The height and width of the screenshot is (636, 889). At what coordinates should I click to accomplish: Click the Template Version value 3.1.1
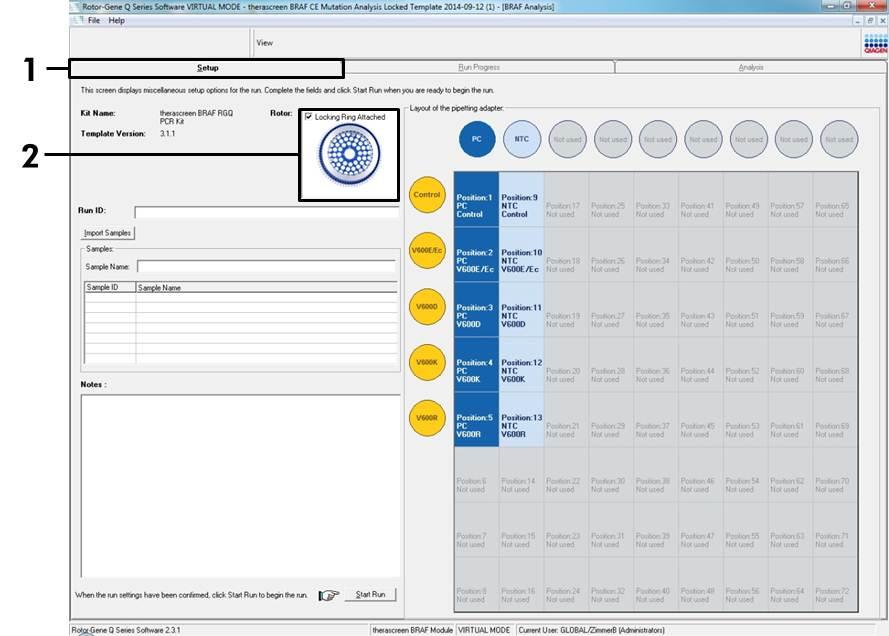[x=167, y=134]
